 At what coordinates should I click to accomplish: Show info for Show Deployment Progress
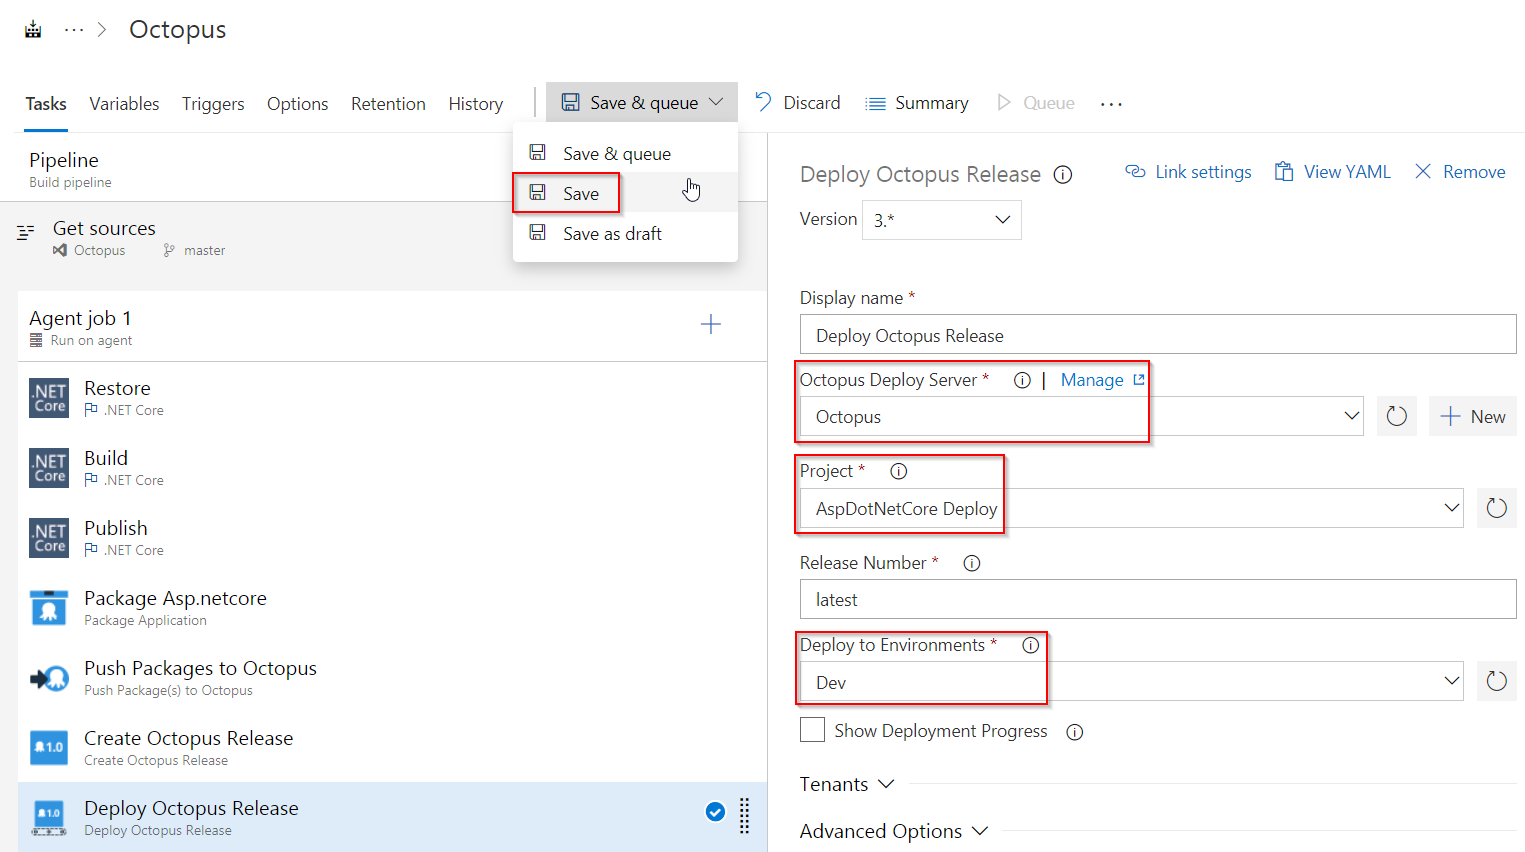pos(1075,732)
